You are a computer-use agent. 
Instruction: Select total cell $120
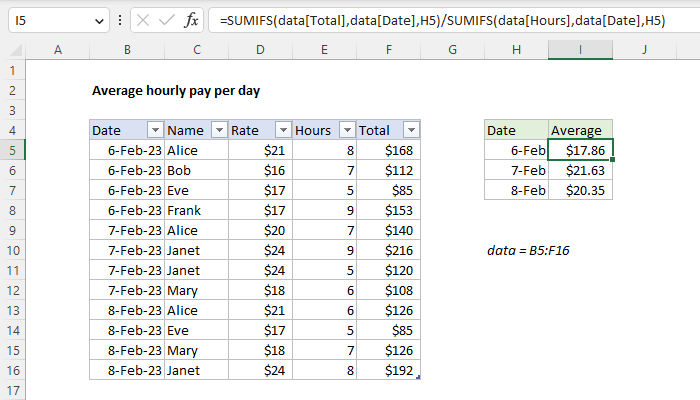[x=388, y=271]
